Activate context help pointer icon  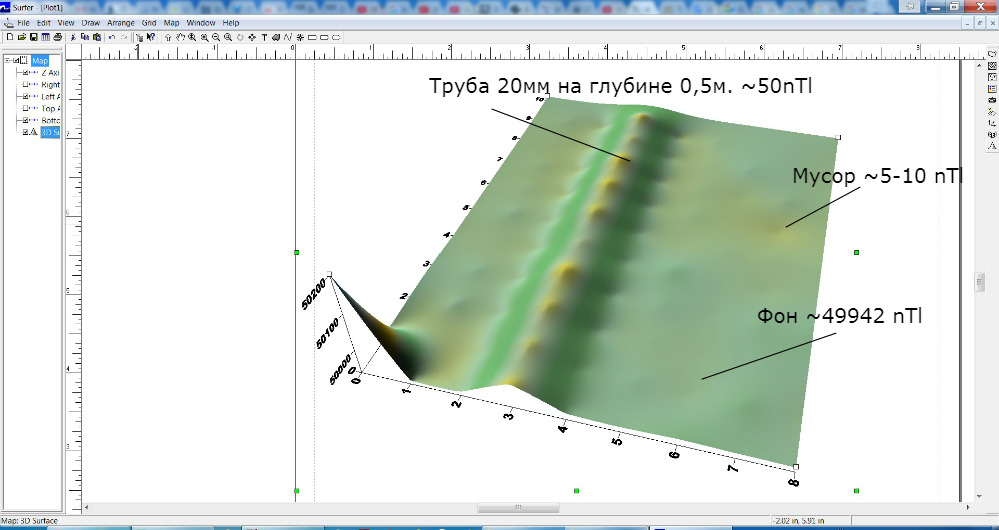click(151, 38)
